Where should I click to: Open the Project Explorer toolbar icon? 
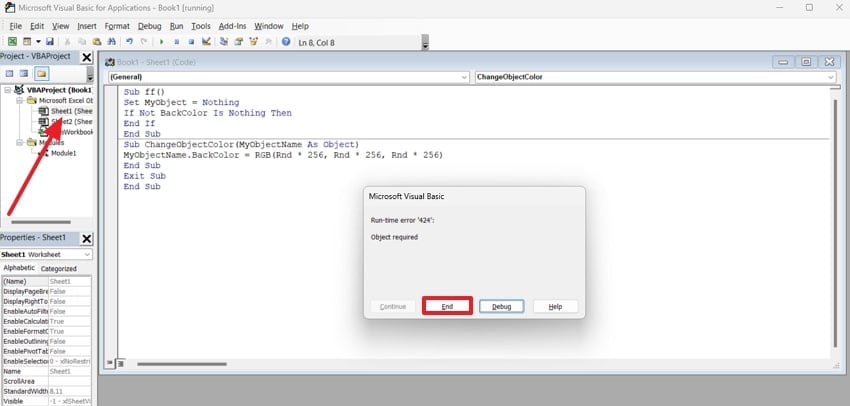click(223, 42)
